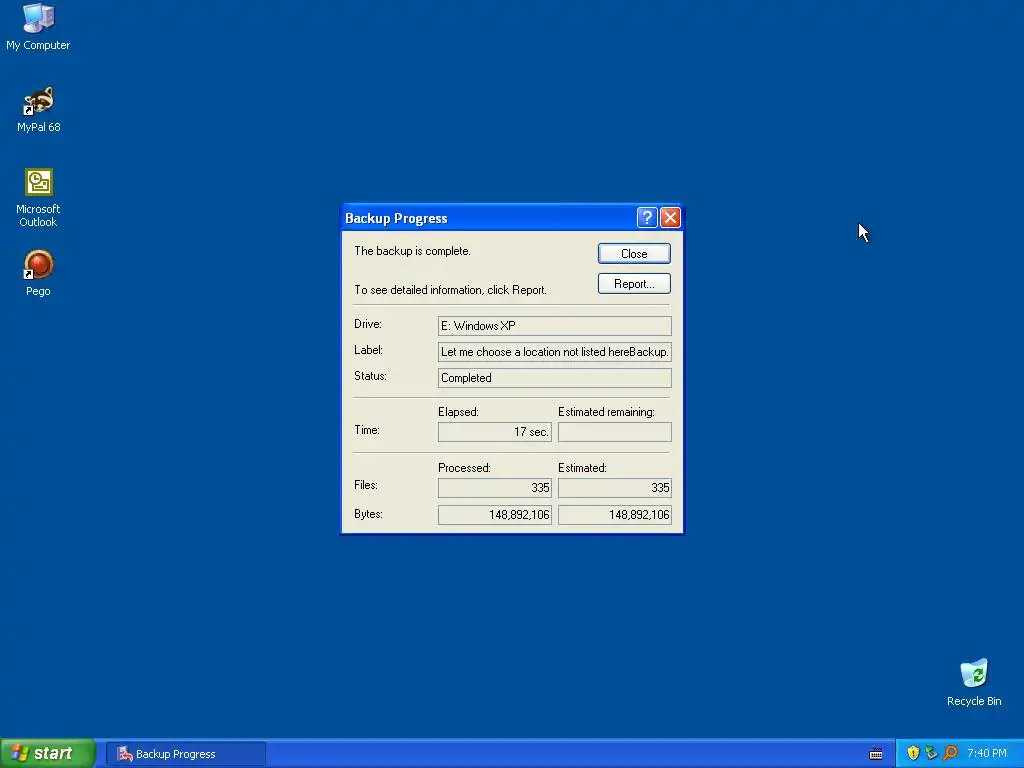Click the Drive field showing E: Windows XP
Screen dimensions: 1024x768
click(x=554, y=326)
